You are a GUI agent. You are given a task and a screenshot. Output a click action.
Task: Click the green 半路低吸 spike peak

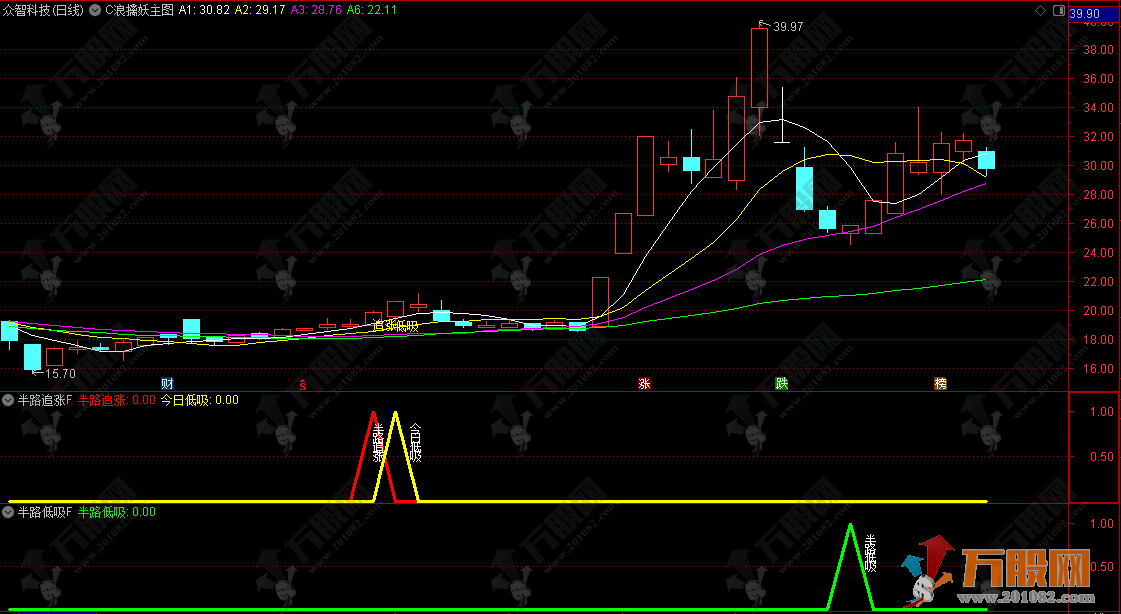(850, 525)
